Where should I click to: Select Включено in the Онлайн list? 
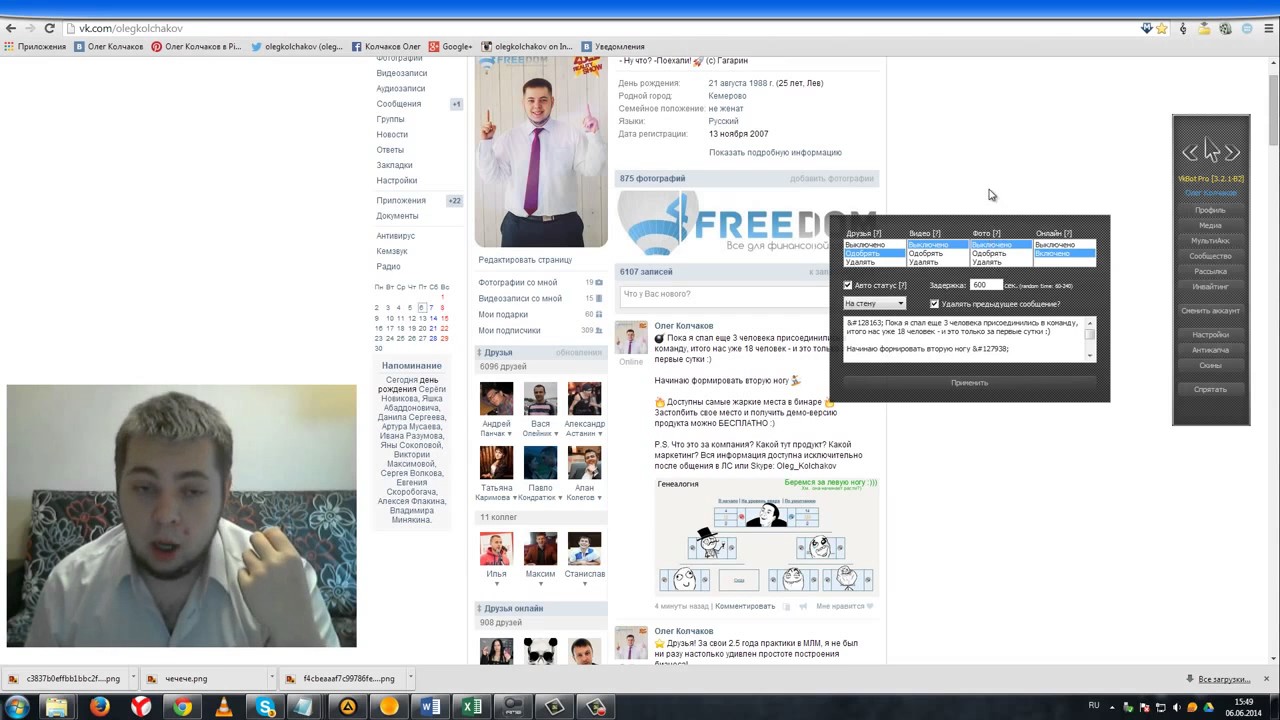coord(1065,254)
